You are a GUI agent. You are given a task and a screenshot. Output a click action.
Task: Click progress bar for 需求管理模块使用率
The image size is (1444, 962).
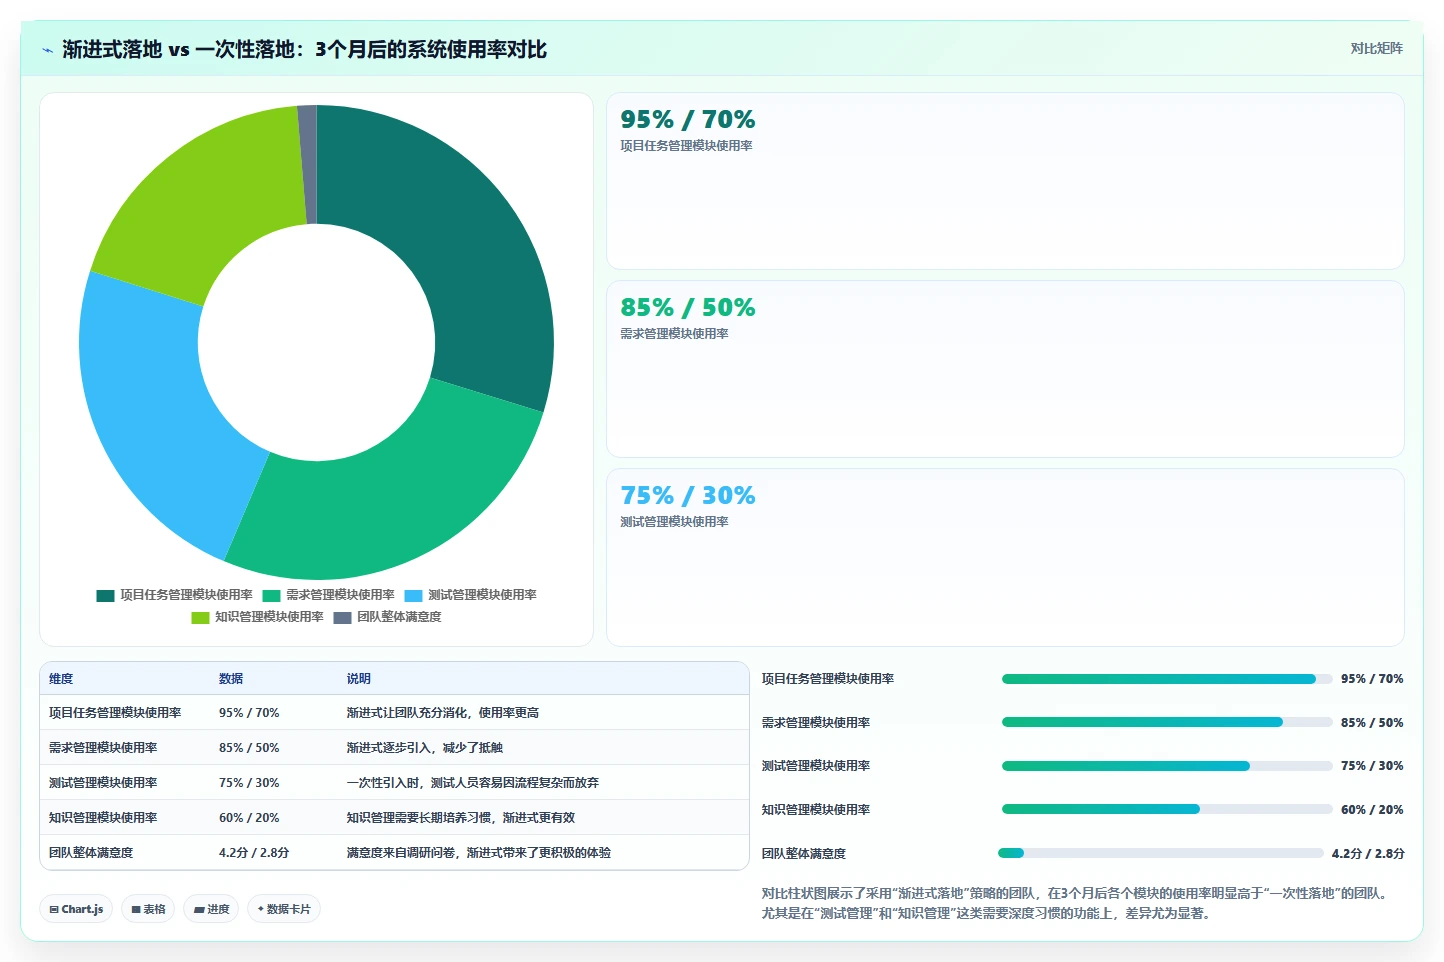1167,722
